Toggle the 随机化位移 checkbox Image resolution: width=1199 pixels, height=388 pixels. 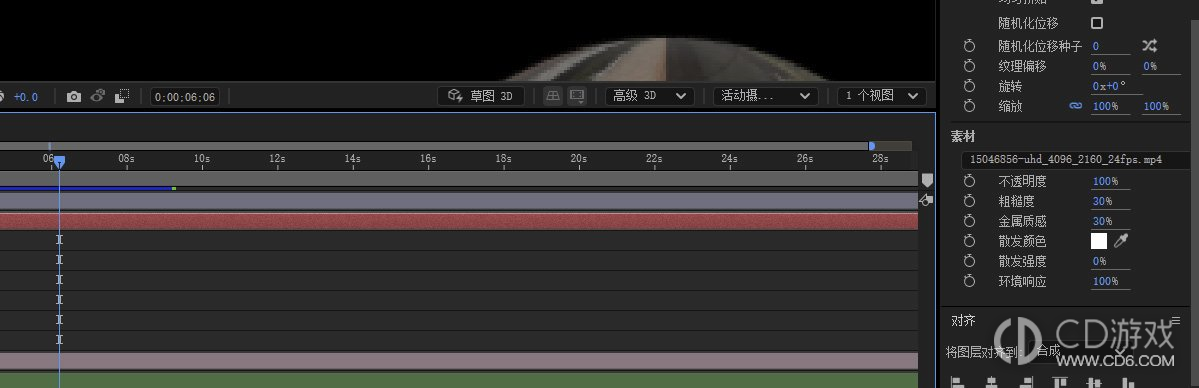1097,23
